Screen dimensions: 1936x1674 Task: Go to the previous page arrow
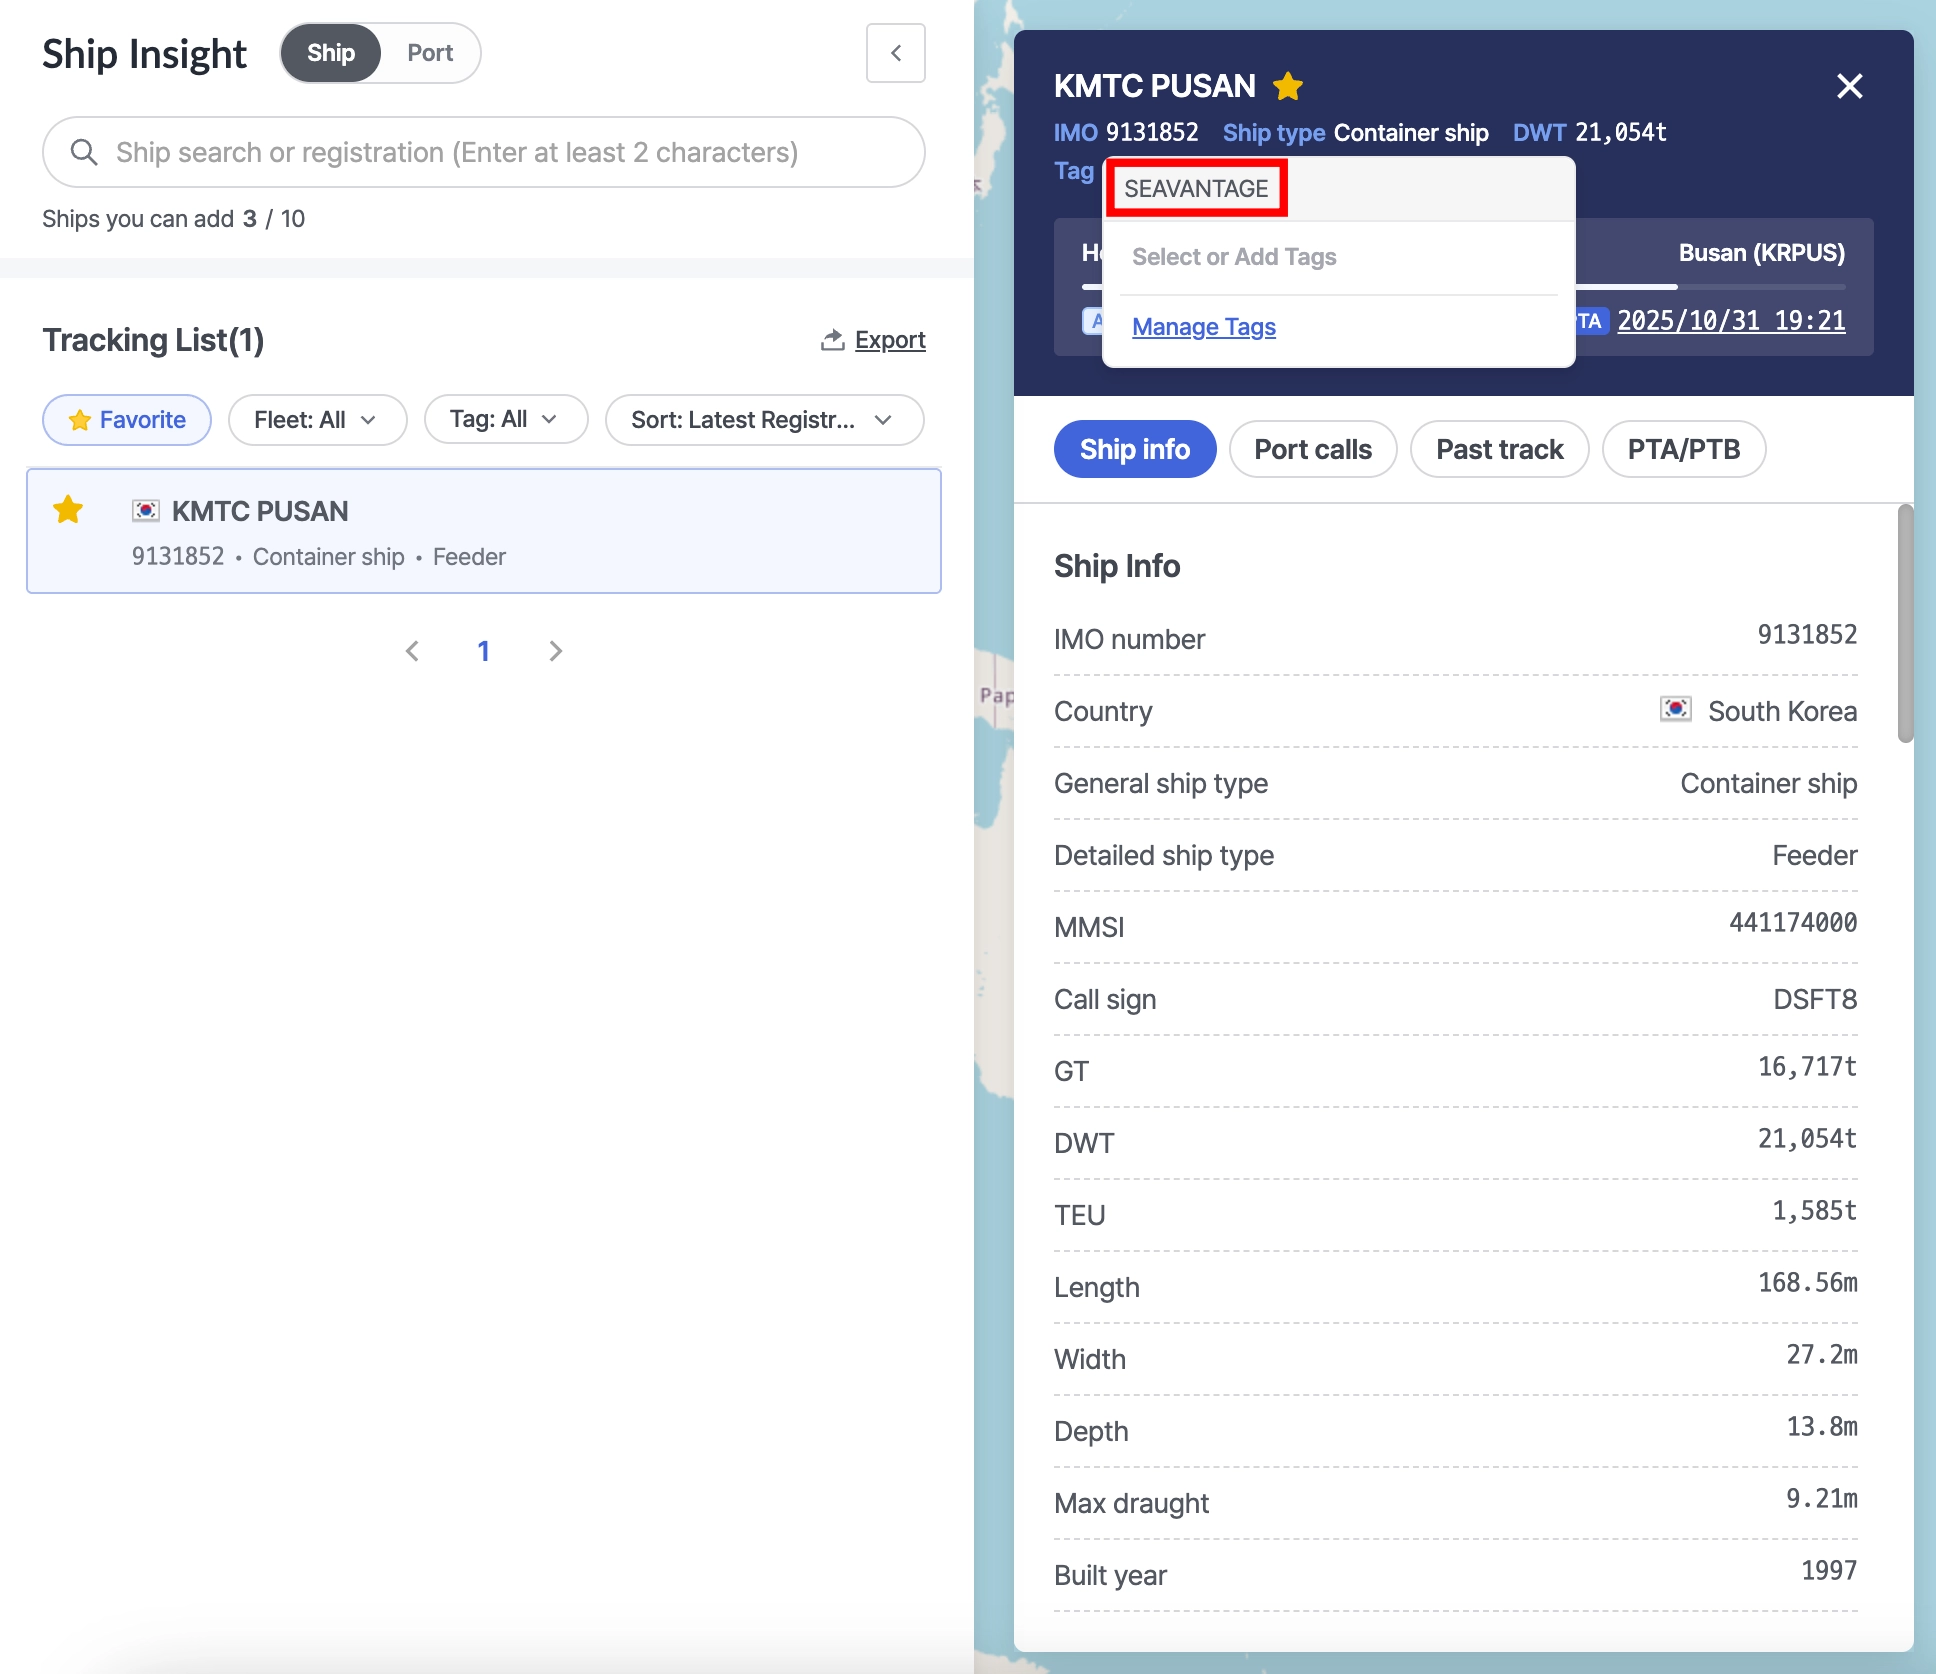click(x=412, y=651)
